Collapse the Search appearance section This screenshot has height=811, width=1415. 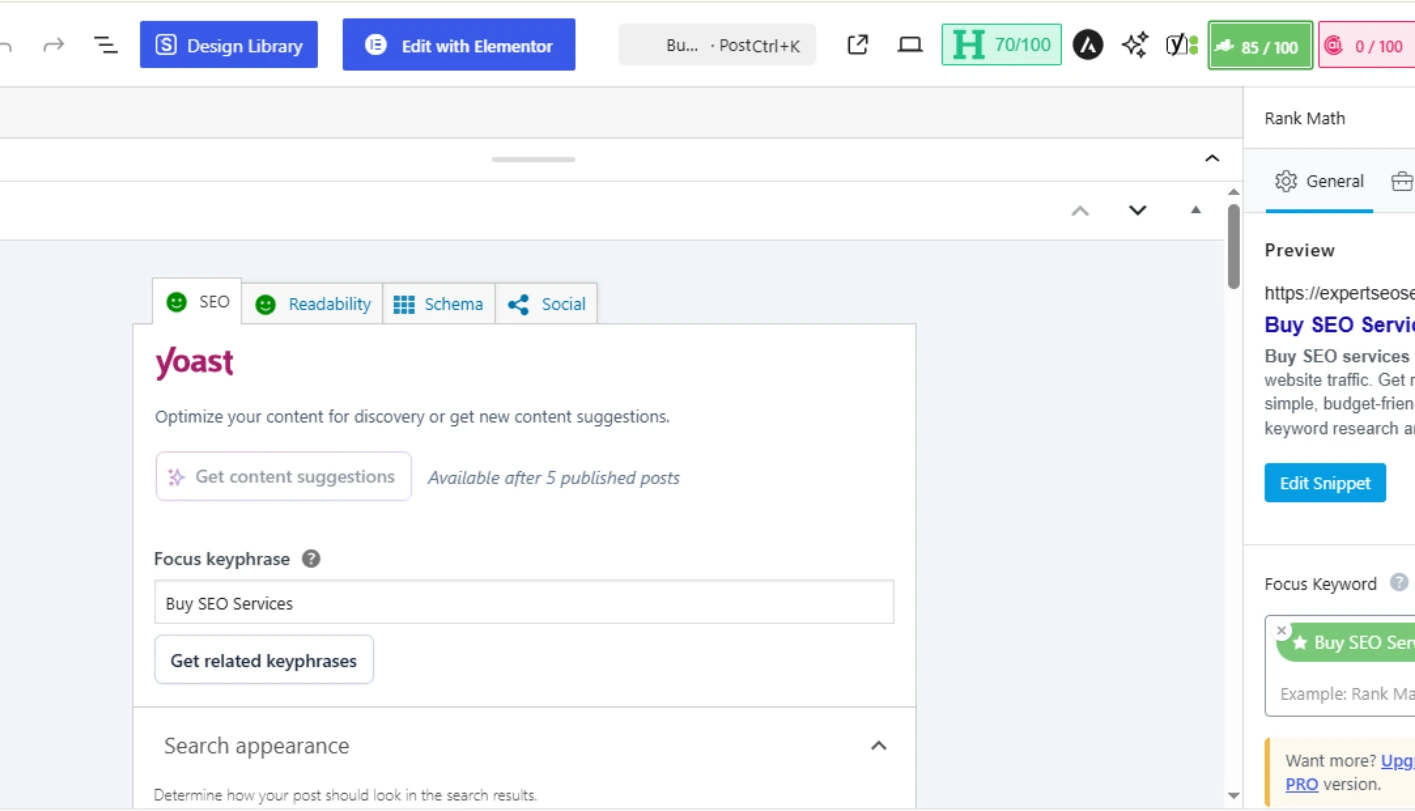879,746
